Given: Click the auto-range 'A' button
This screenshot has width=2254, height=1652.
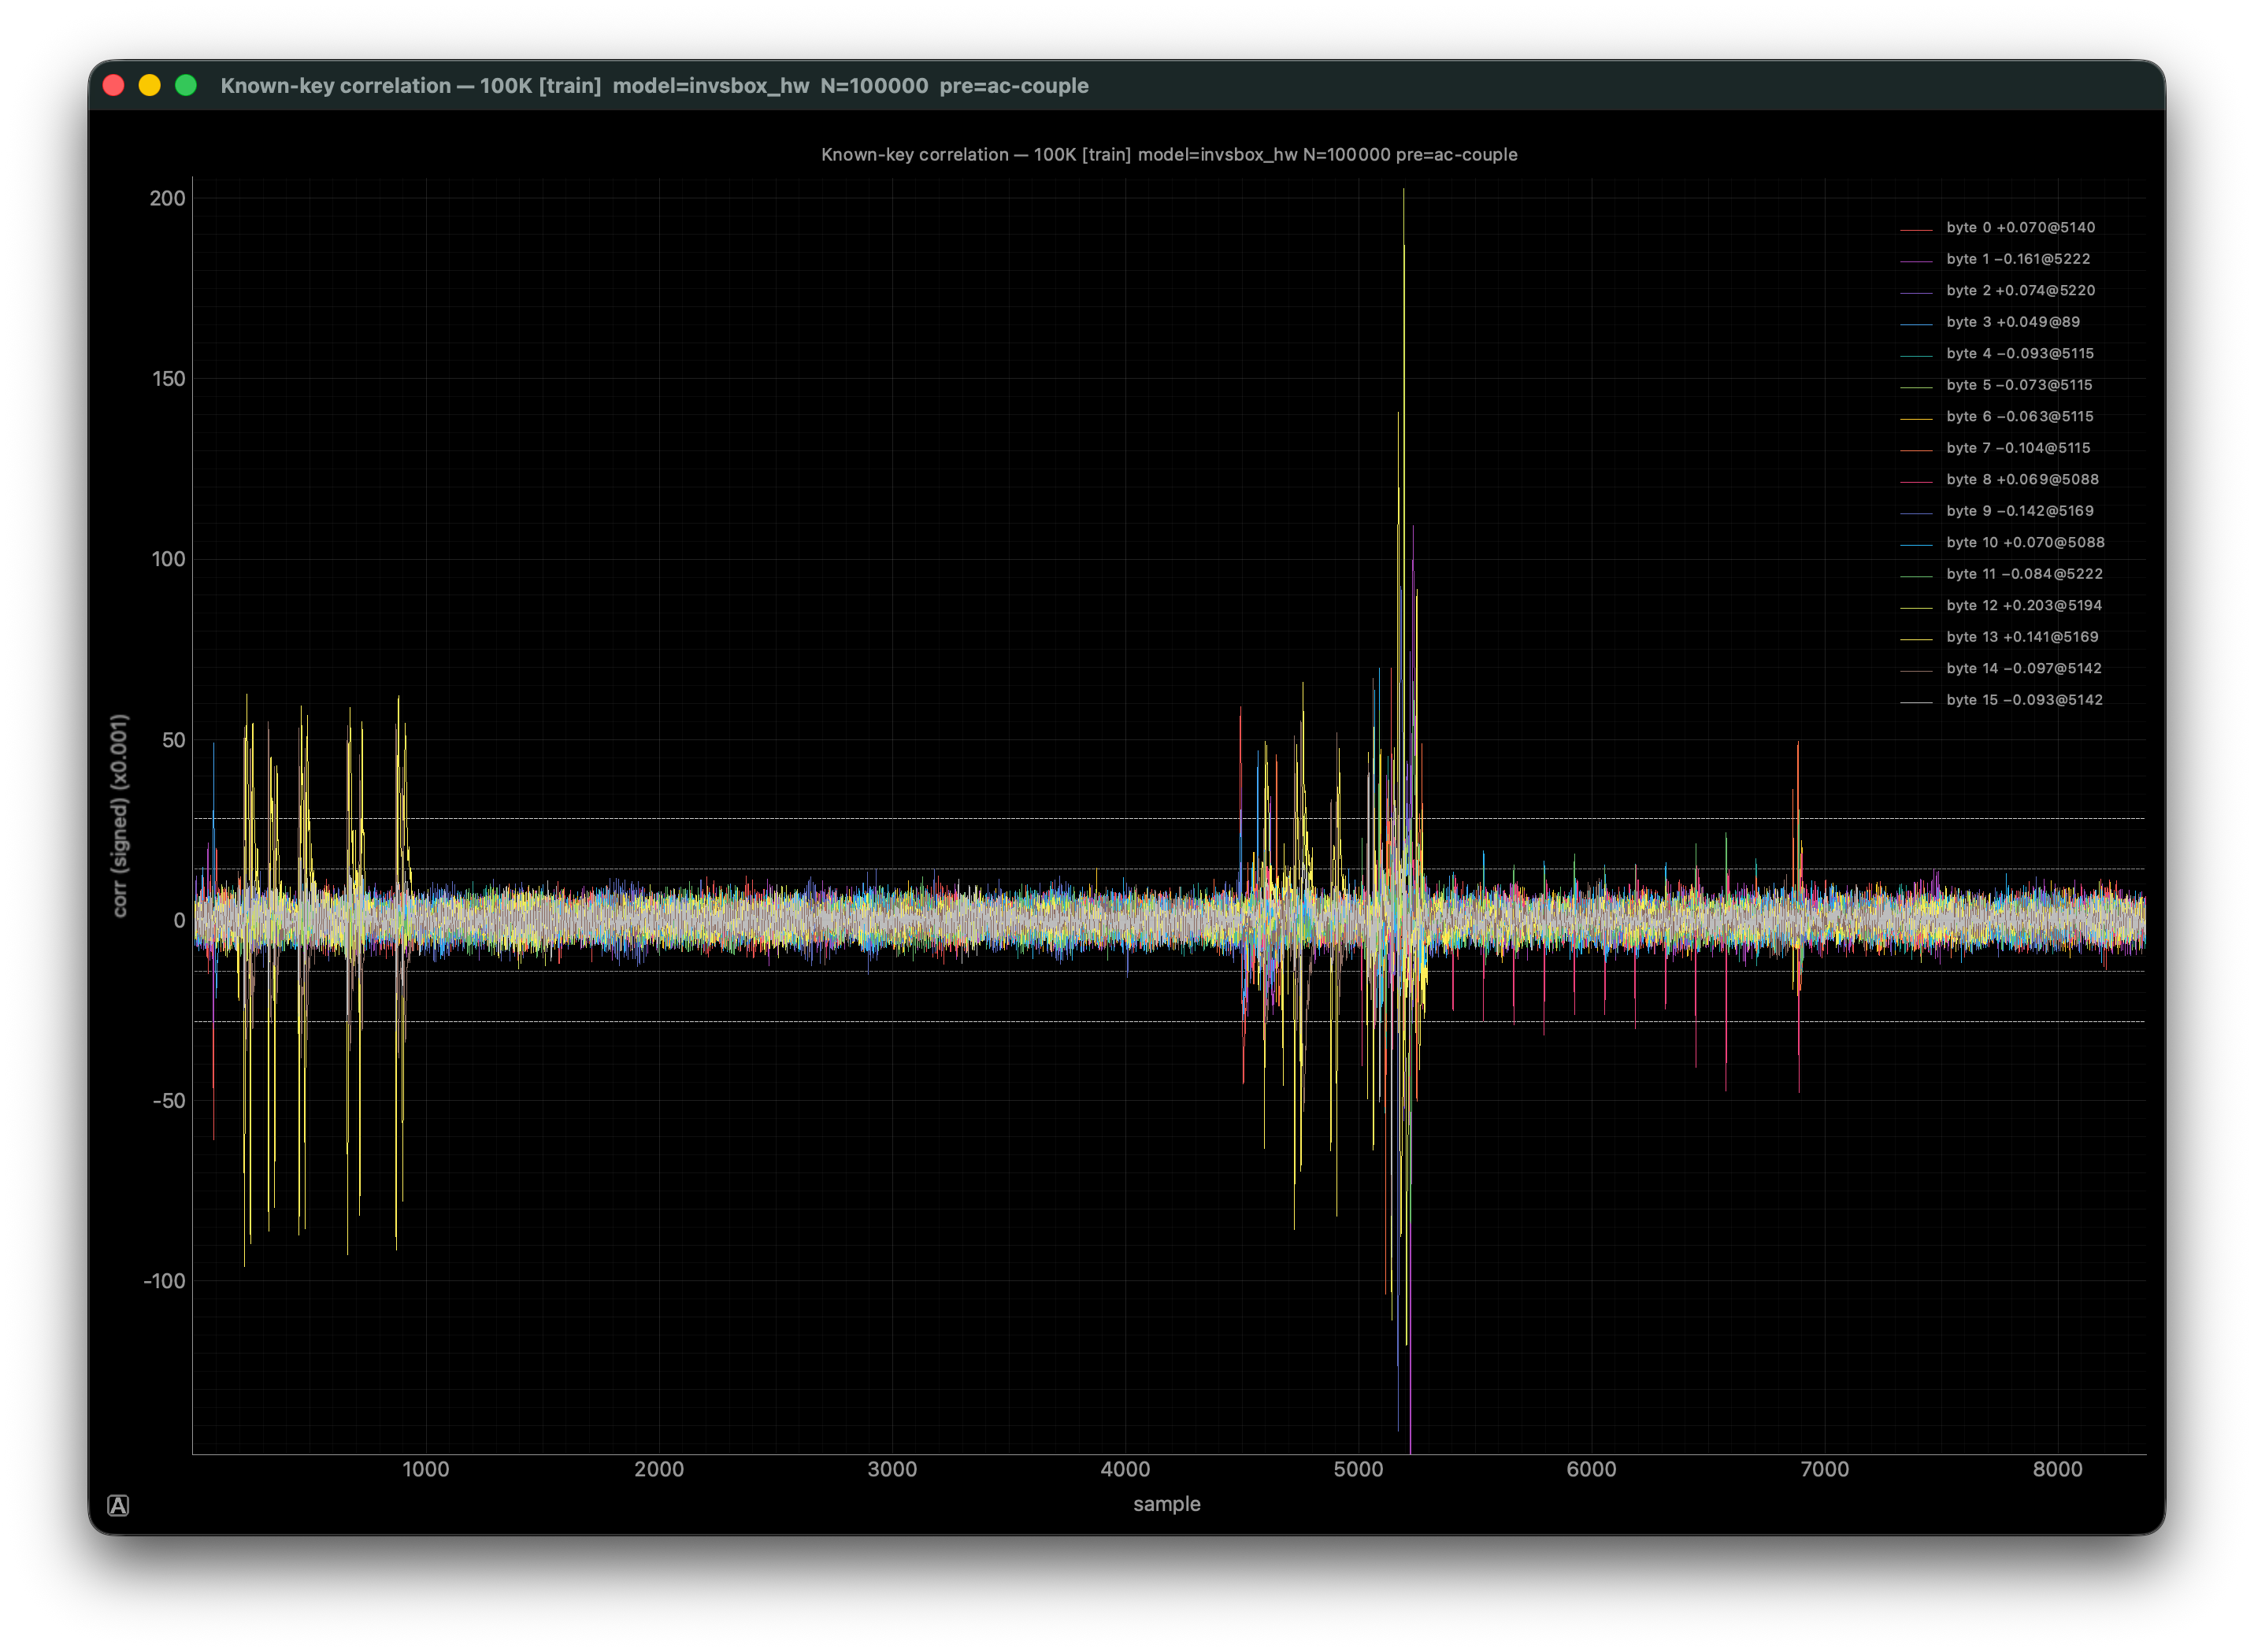Looking at the screenshot, I should click(118, 1505).
